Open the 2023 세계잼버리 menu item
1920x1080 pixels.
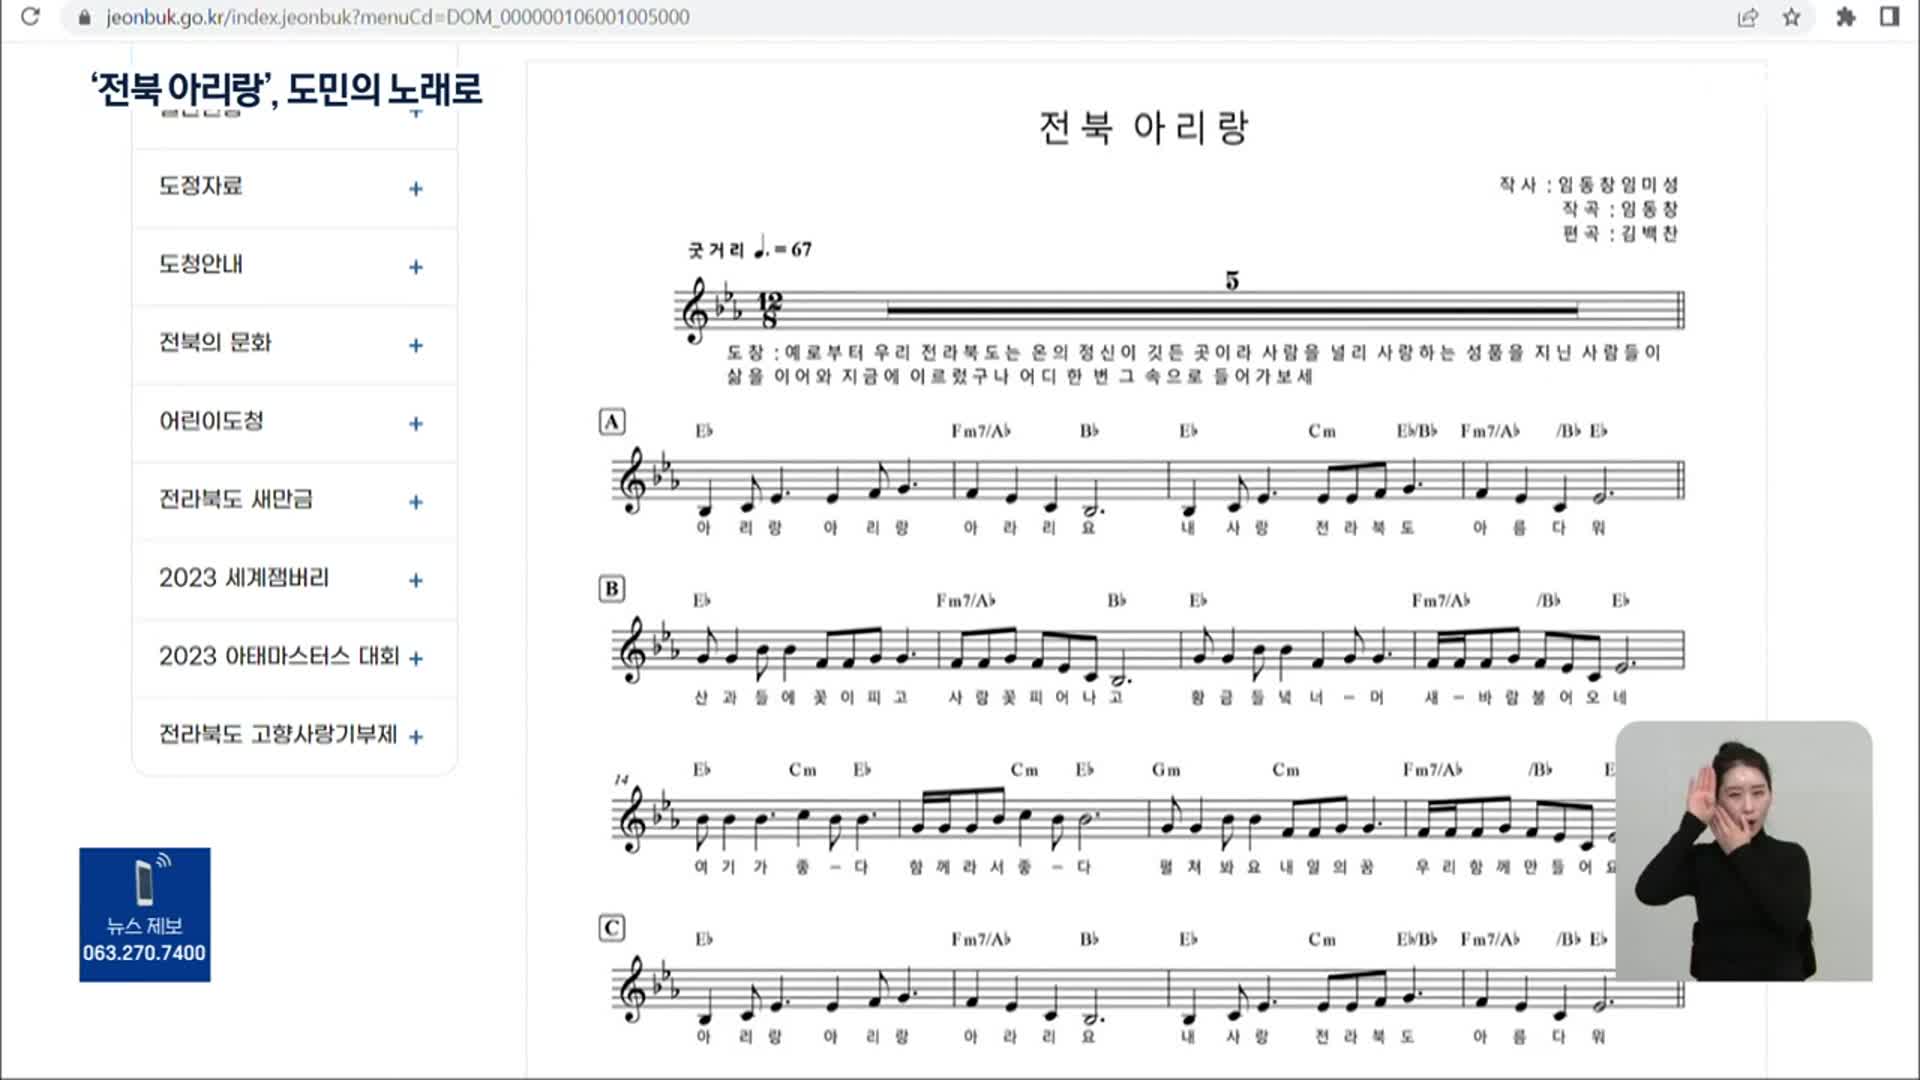click(x=244, y=577)
